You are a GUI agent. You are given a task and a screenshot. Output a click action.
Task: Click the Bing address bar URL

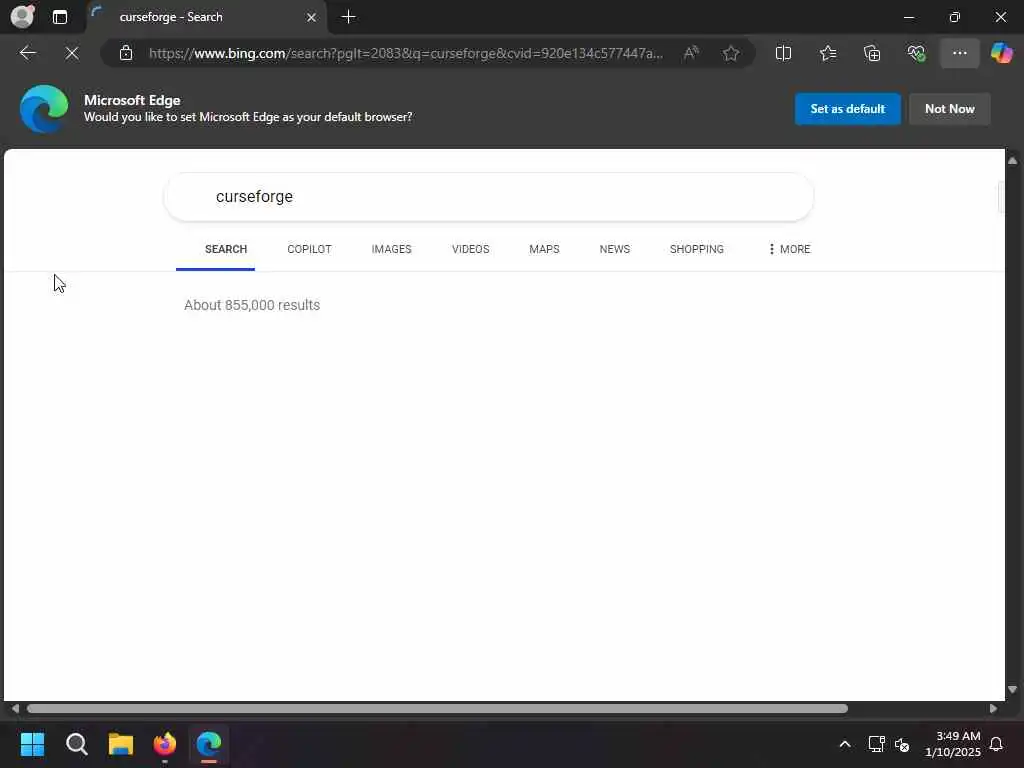click(x=405, y=53)
